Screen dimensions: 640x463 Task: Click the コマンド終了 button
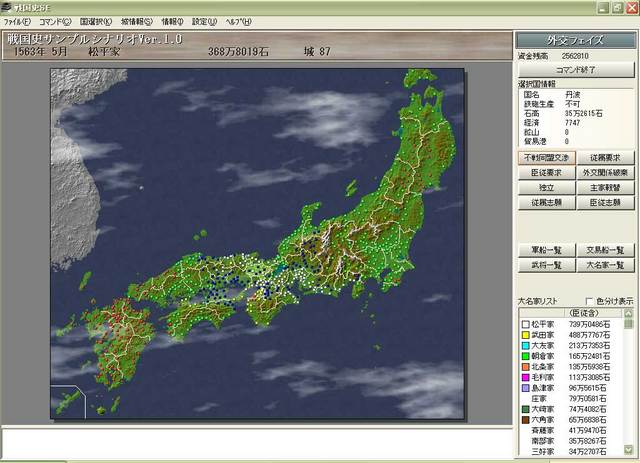(x=576, y=70)
